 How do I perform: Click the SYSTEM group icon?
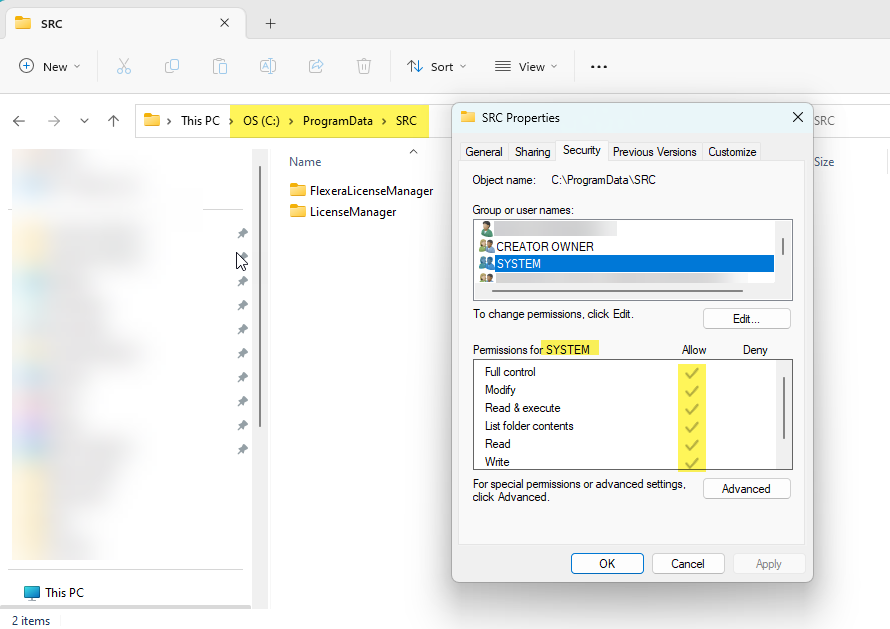pyautogui.click(x=486, y=263)
